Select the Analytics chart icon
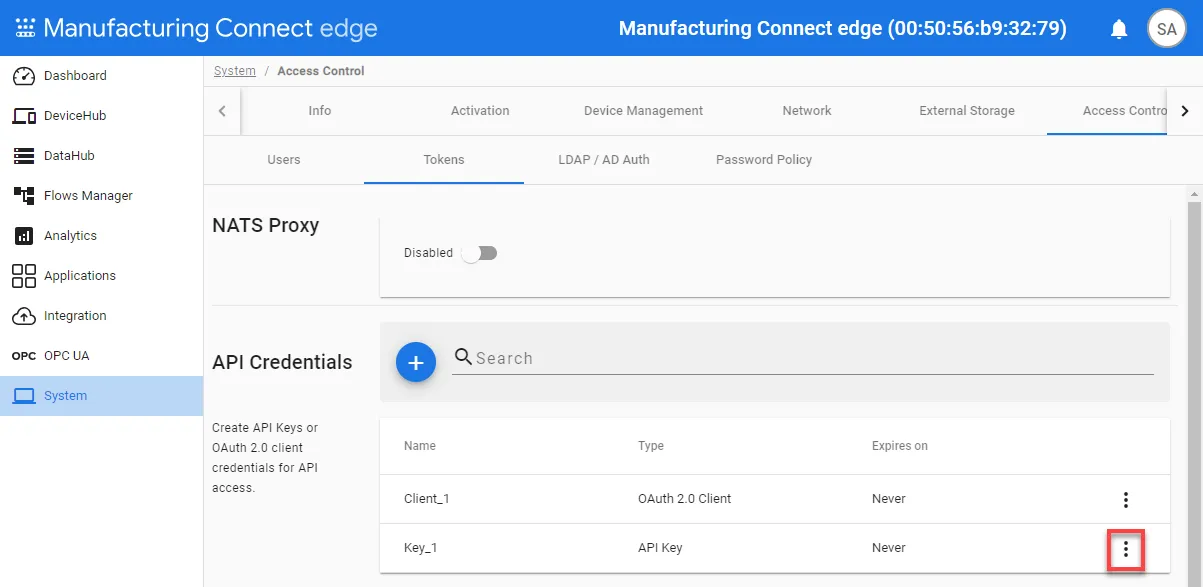This screenshot has width=1203, height=587. tap(24, 236)
